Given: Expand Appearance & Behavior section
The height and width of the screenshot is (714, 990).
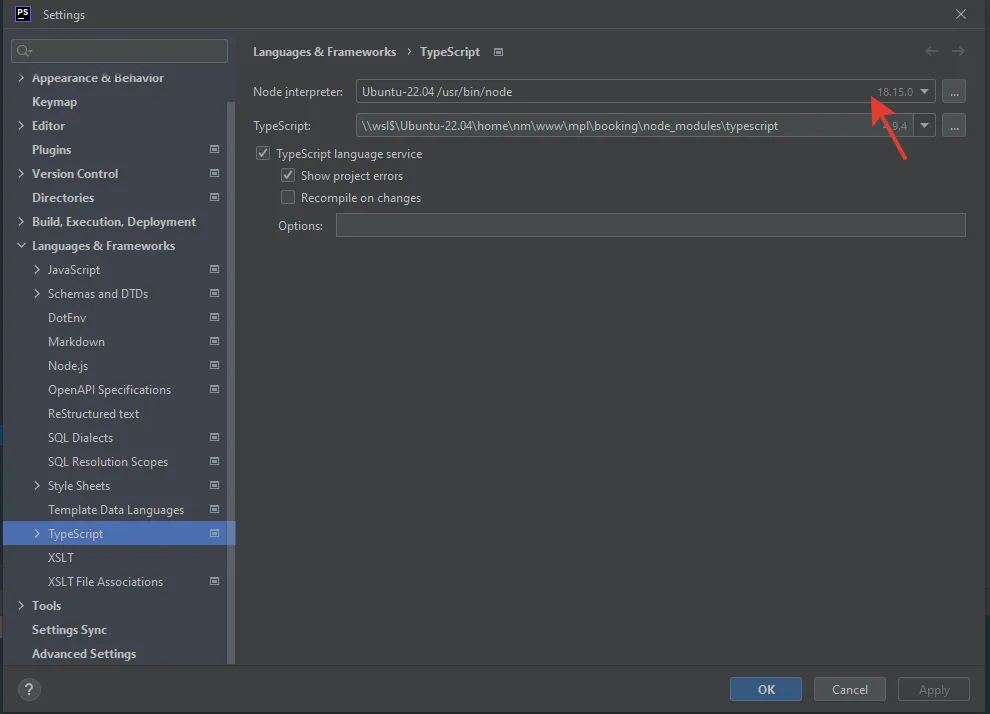Looking at the screenshot, I should pos(21,78).
